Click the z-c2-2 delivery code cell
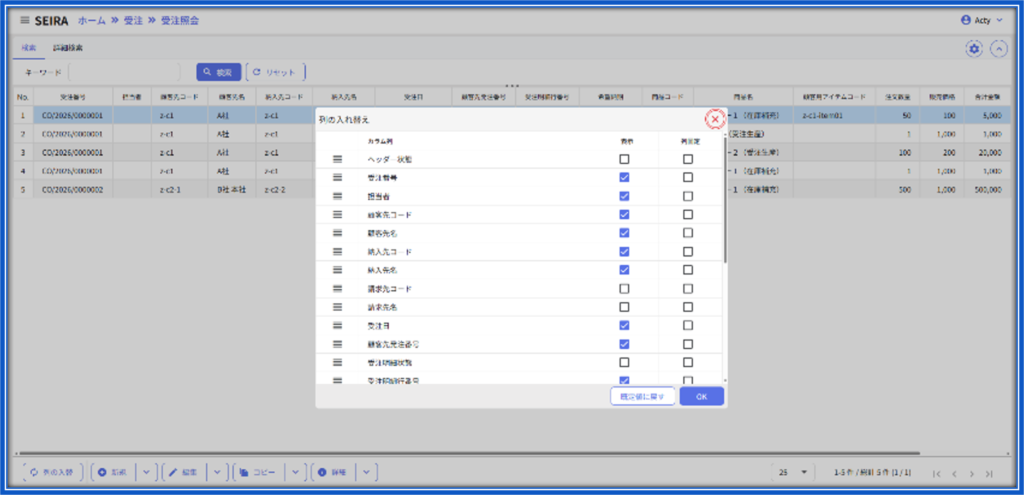This screenshot has height=495, width=1024. (x=283, y=189)
